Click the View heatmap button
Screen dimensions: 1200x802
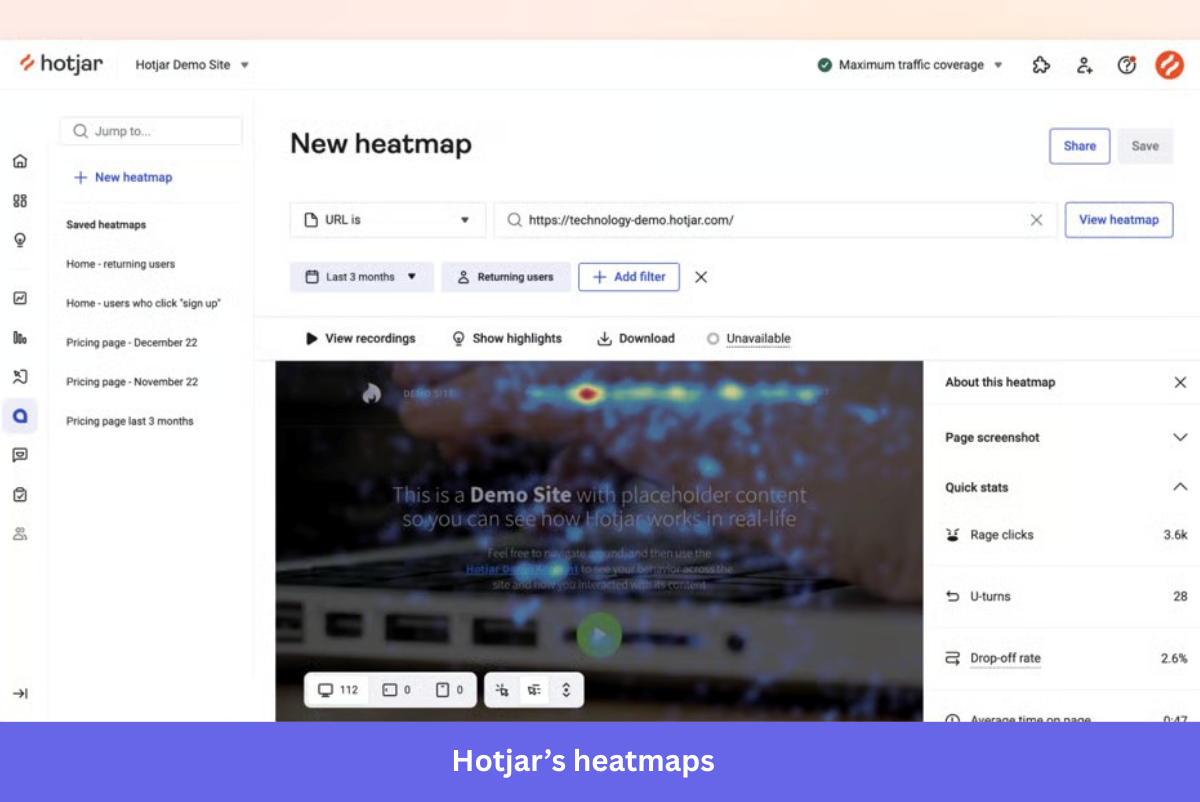[1119, 219]
